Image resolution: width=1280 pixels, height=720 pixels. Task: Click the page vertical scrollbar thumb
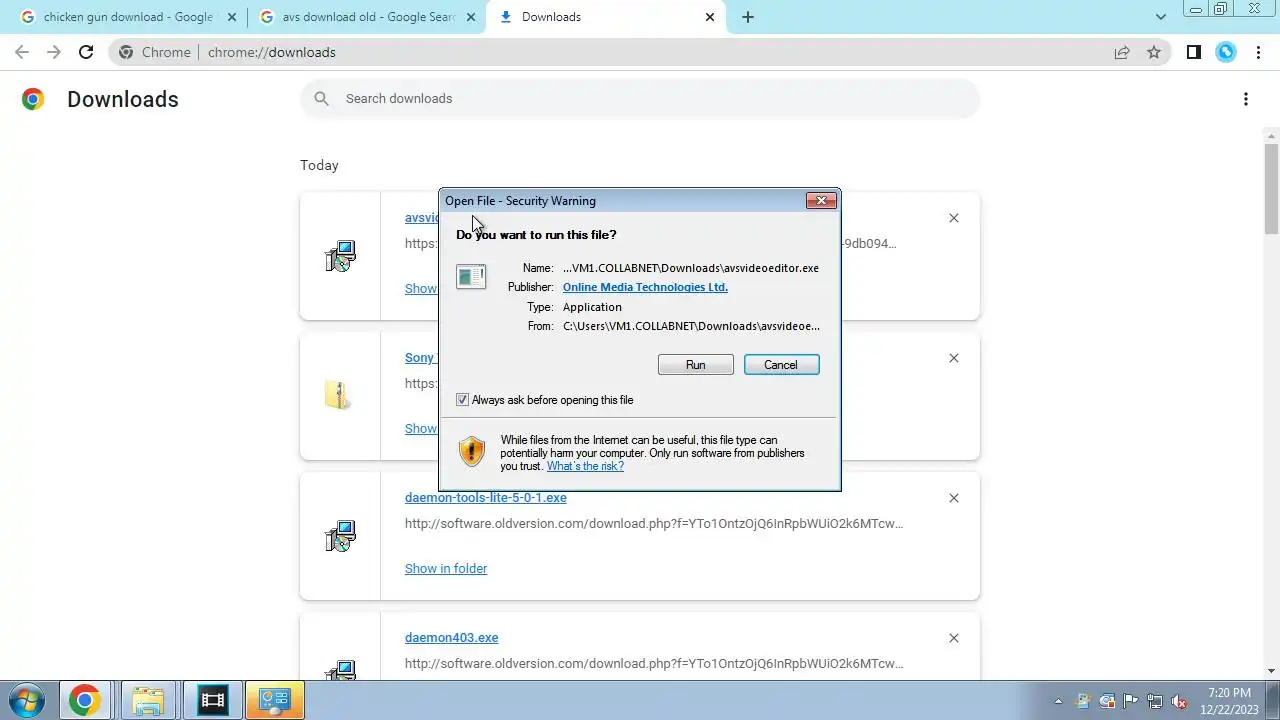click(1271, 189)
